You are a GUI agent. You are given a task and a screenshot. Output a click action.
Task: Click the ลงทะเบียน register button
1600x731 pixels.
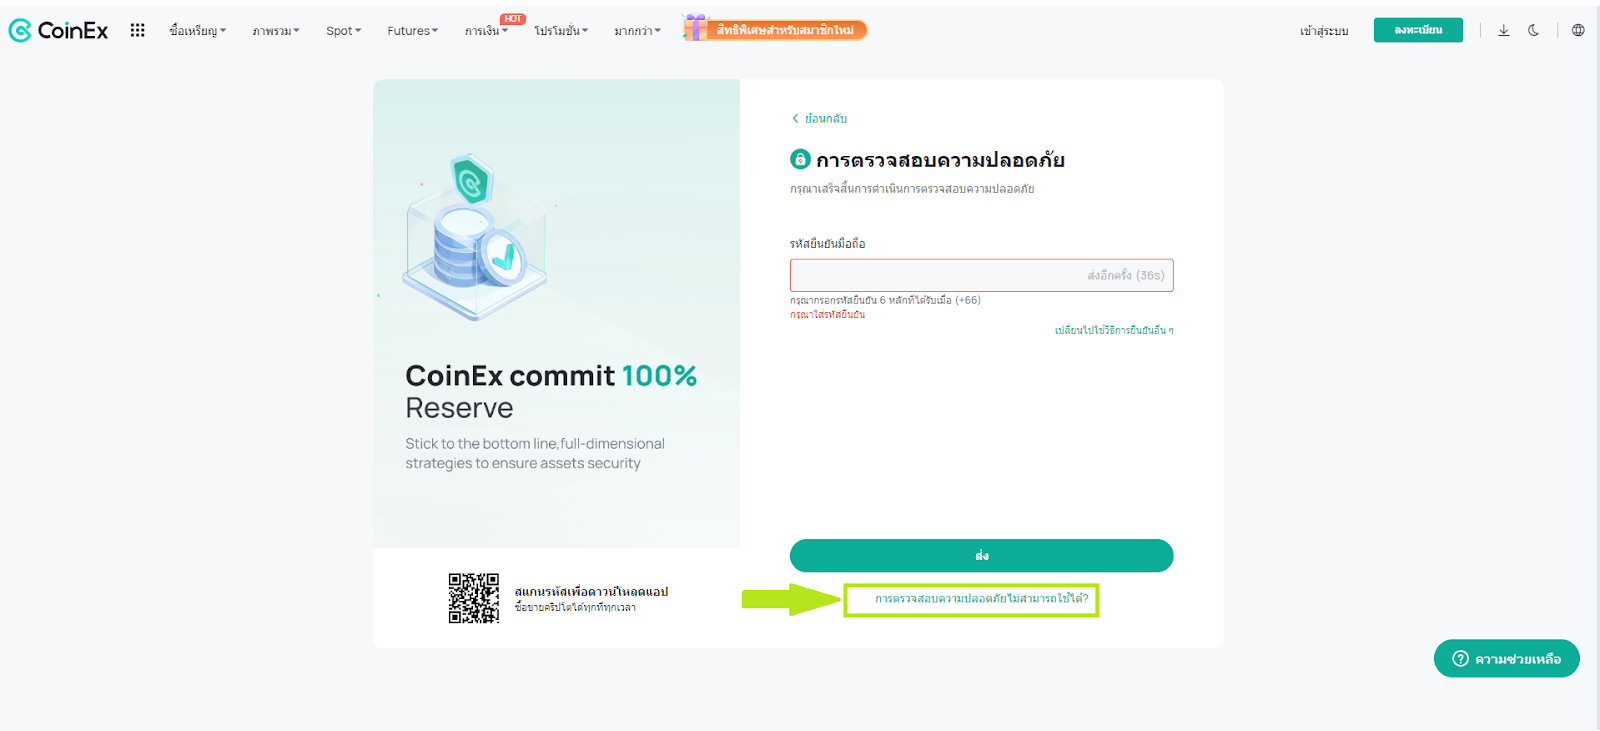[1418, 30]
